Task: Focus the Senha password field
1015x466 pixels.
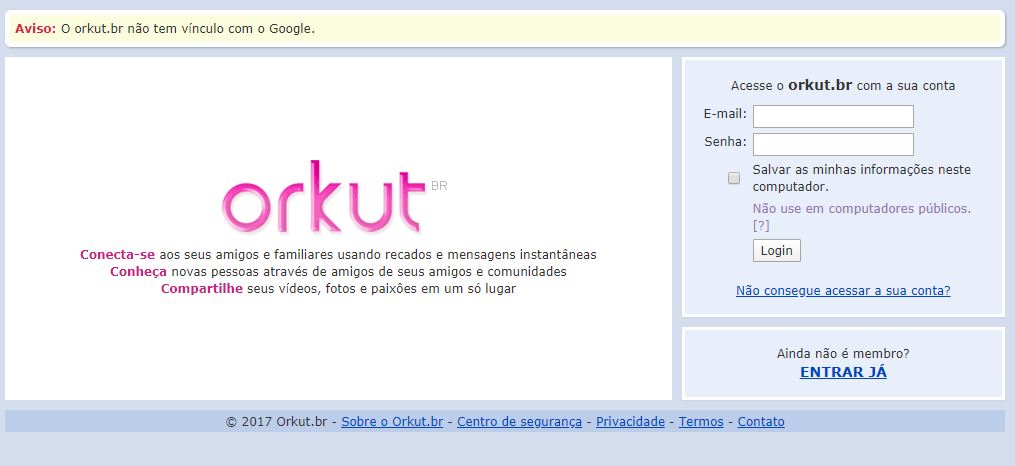Action: [833, 144]
